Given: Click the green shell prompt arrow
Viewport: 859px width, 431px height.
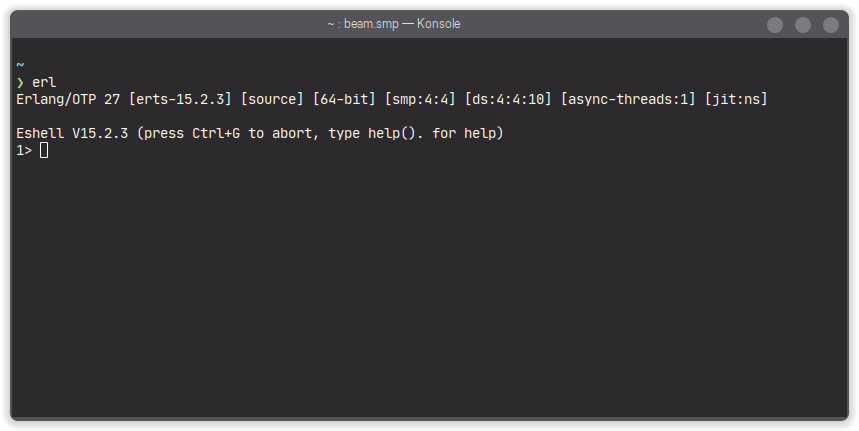Looking at the screenshot, I should [x=20, y=82].
